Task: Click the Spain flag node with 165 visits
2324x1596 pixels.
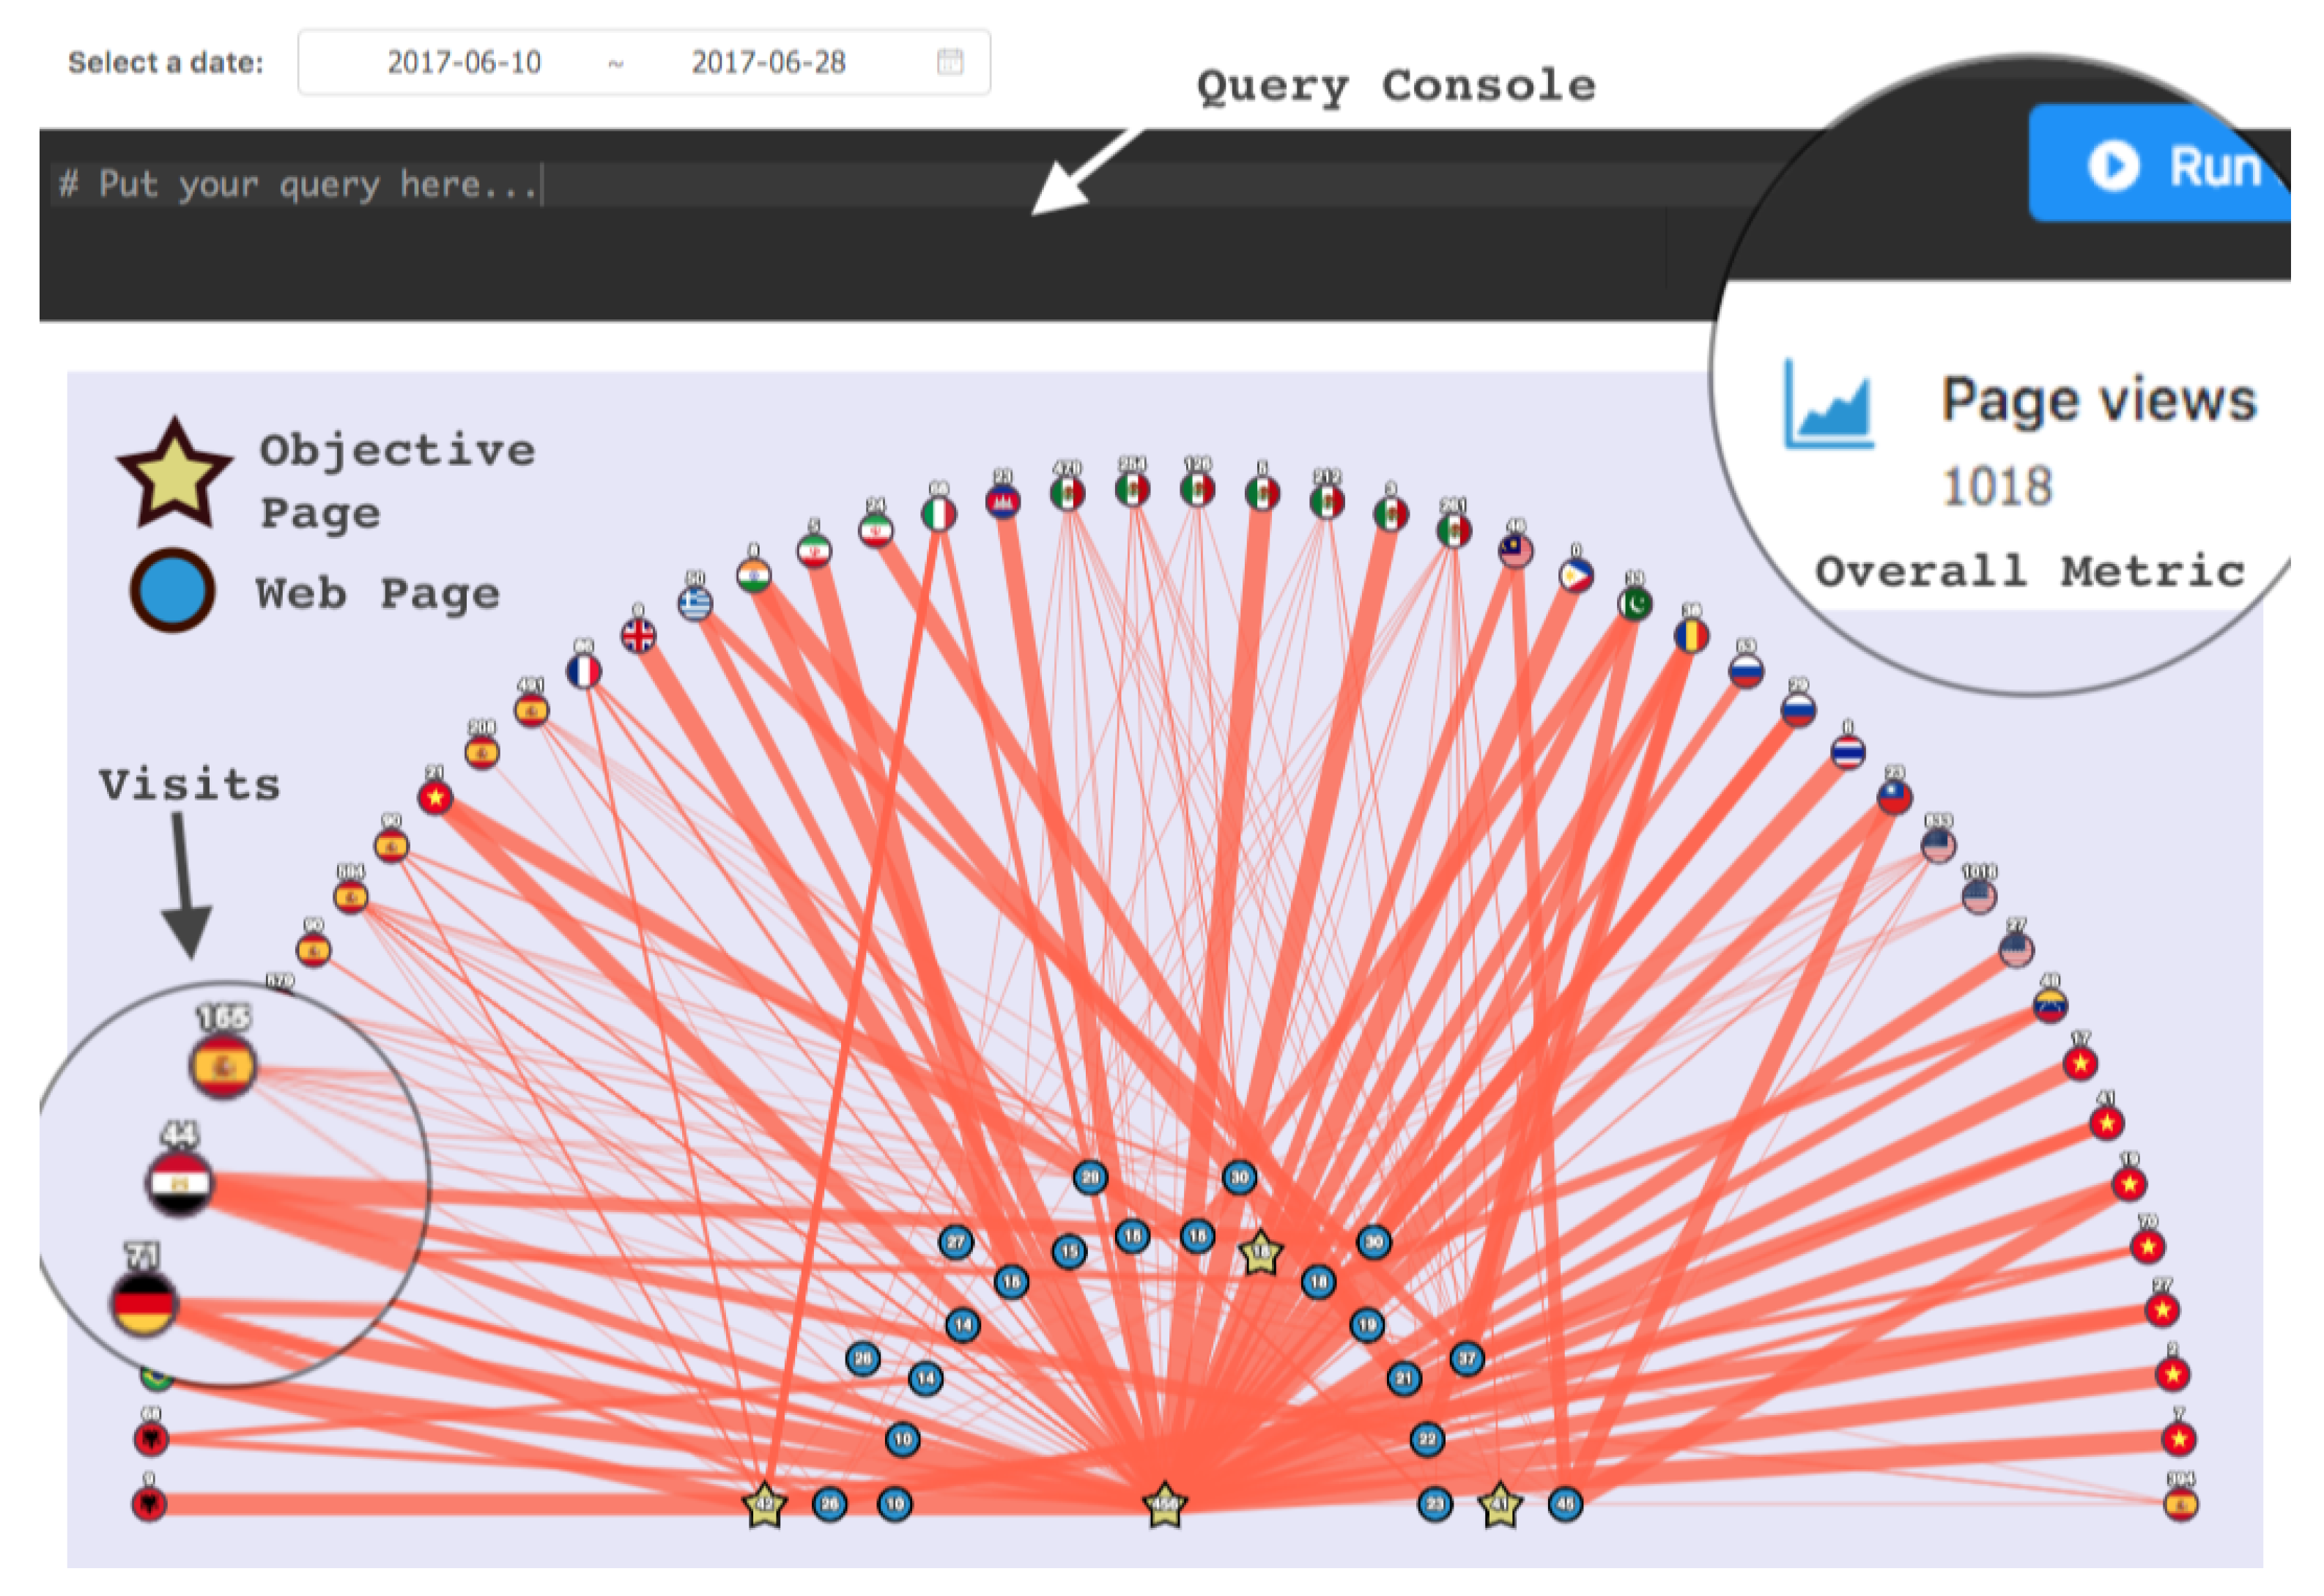Action: pyautogui.click(x=222, y=1066)
